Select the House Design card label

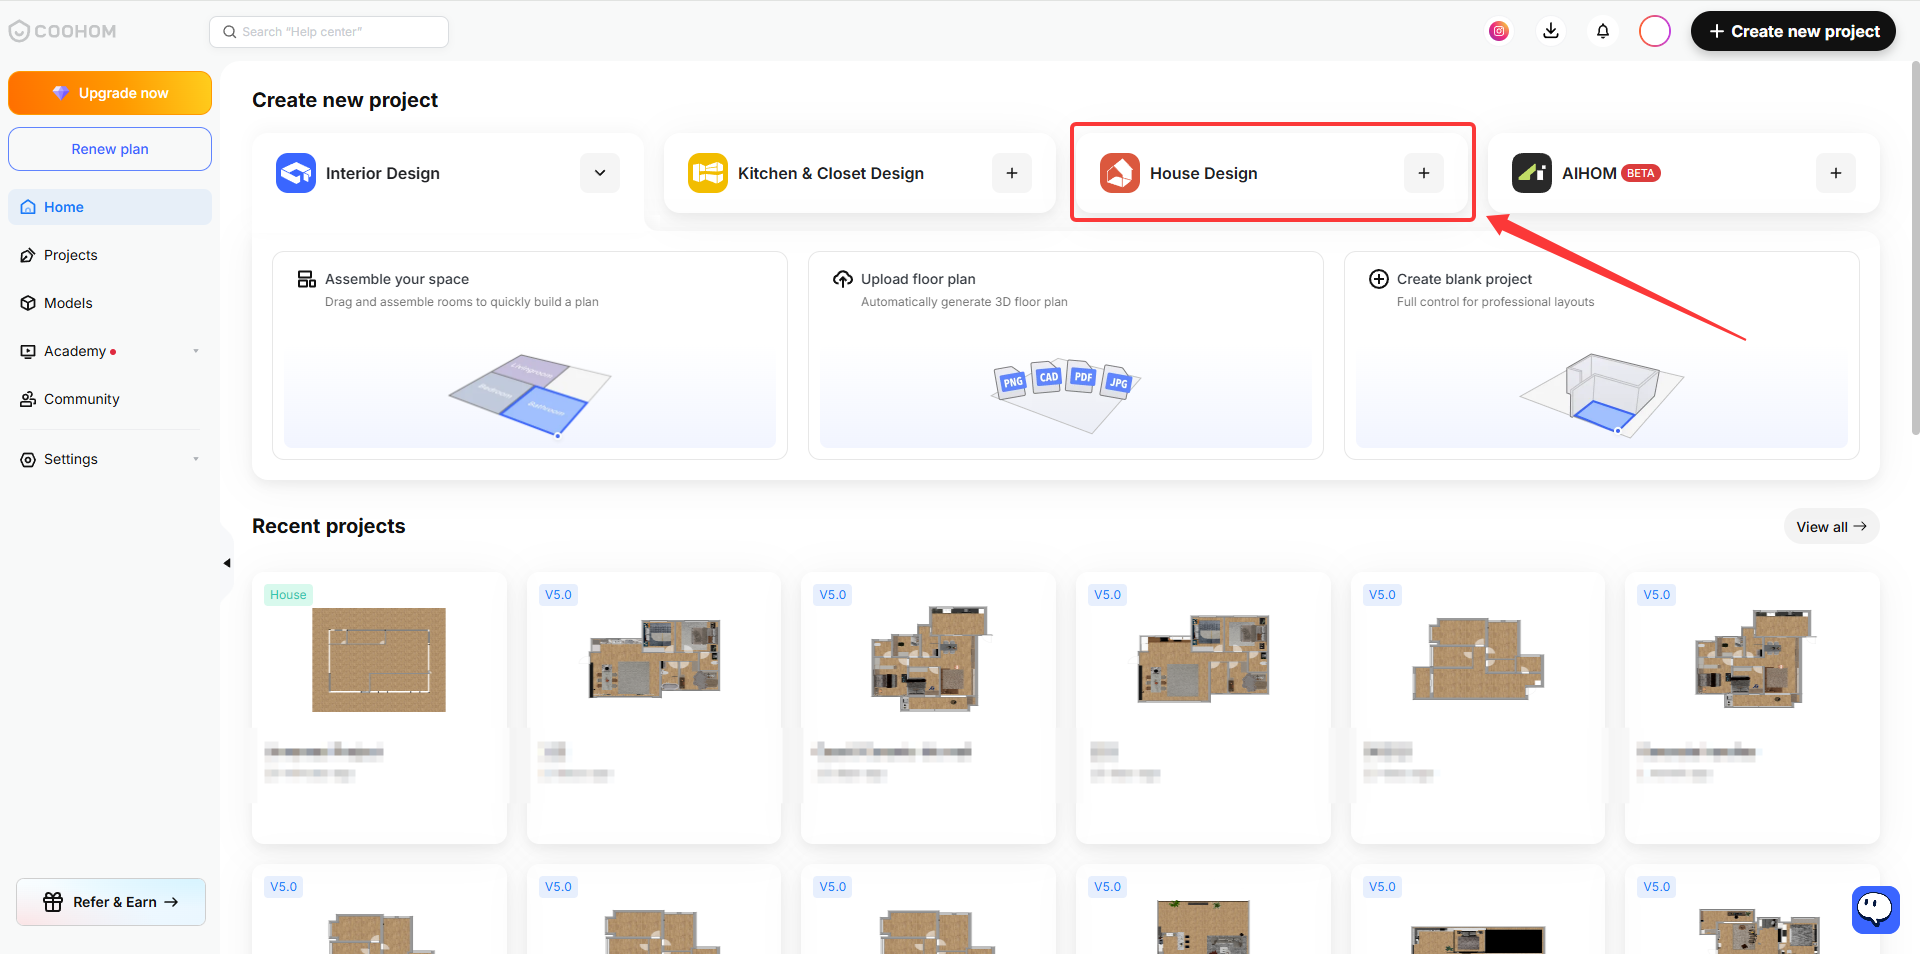click(x=1204, y=173)
